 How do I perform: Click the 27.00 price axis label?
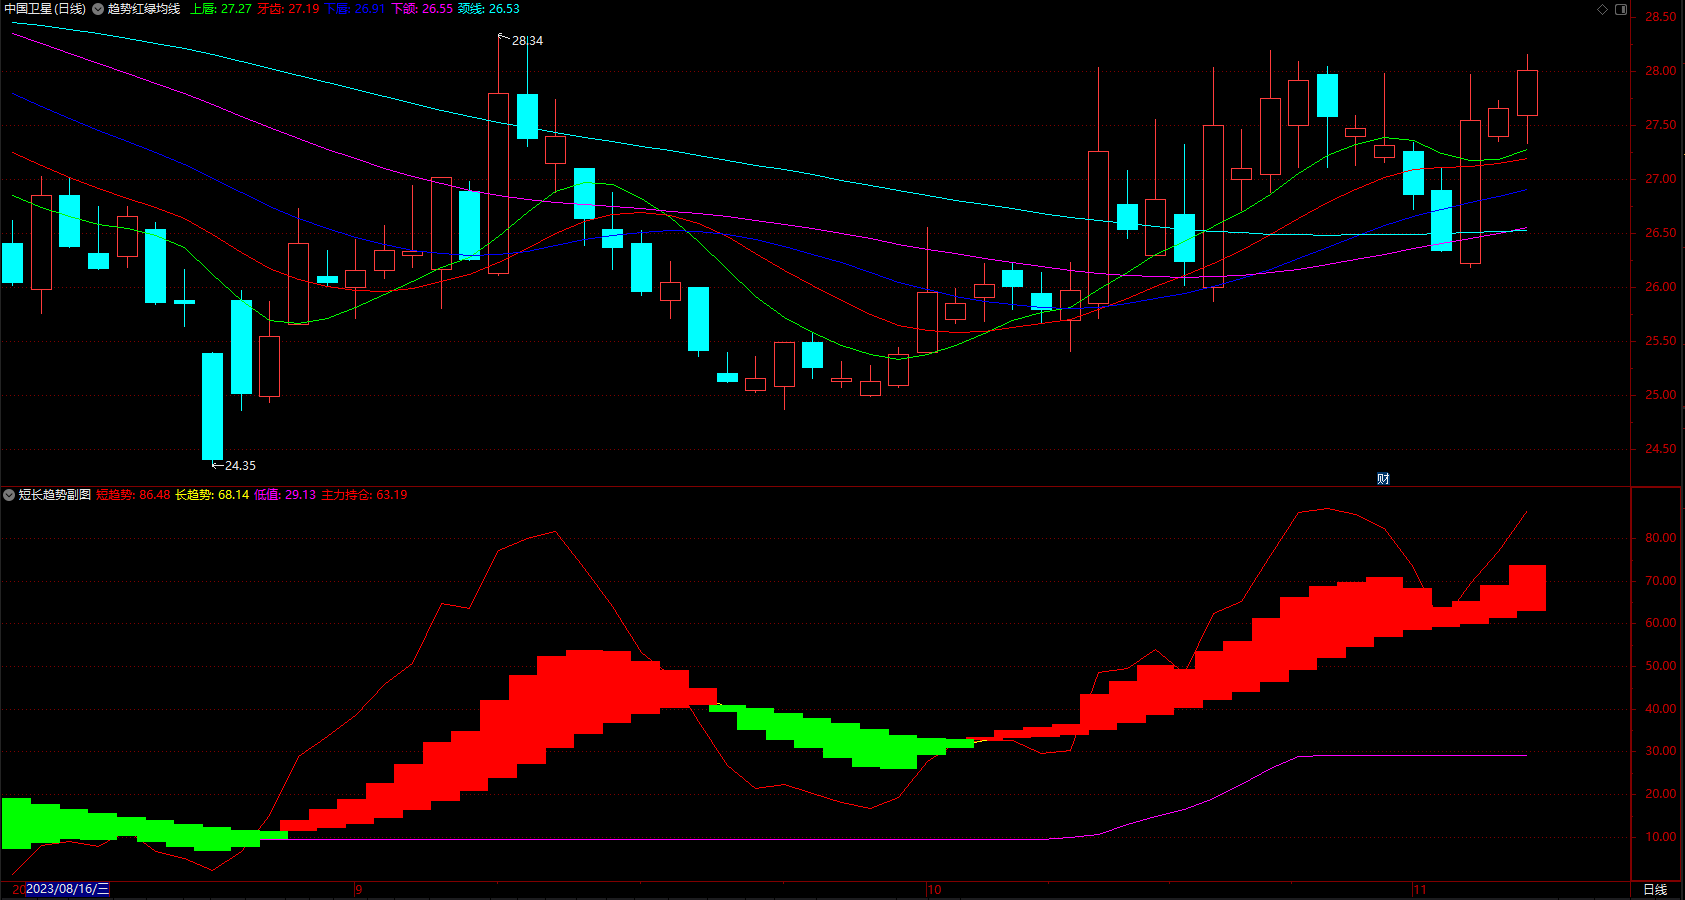tap(1660, 179)
